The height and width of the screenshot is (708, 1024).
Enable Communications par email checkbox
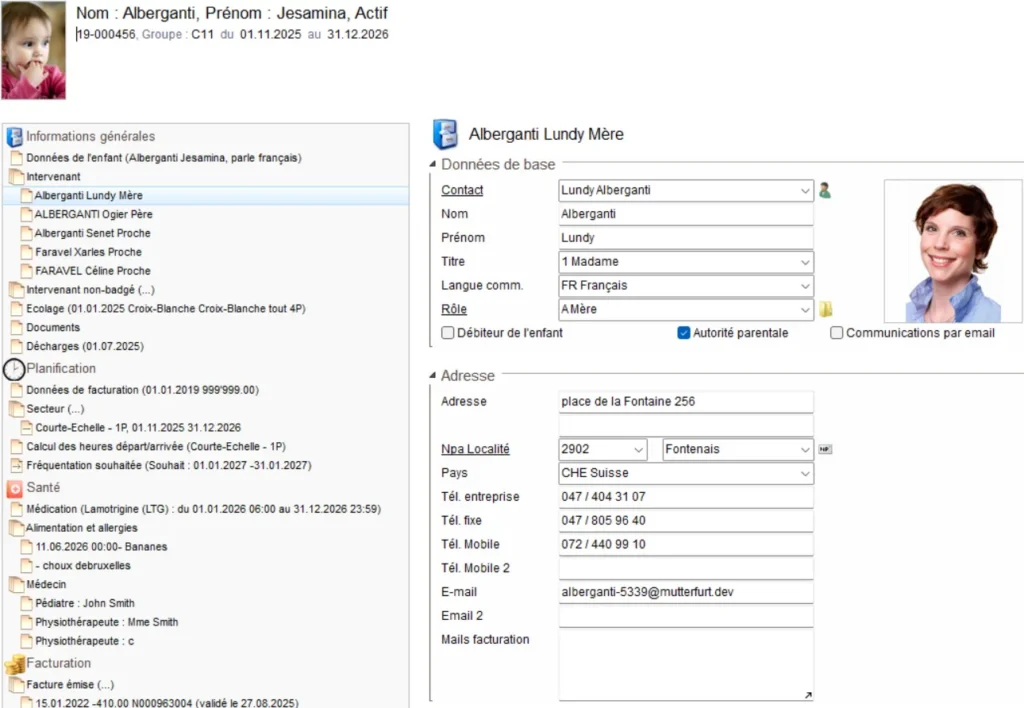(837, 333)
